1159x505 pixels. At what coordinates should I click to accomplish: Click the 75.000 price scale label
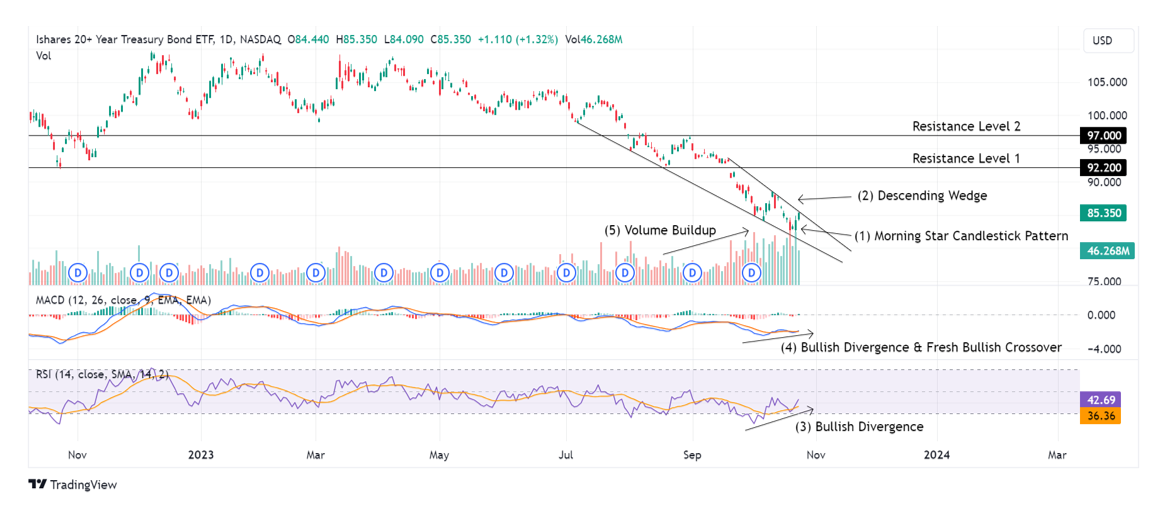click(1104, 282)
